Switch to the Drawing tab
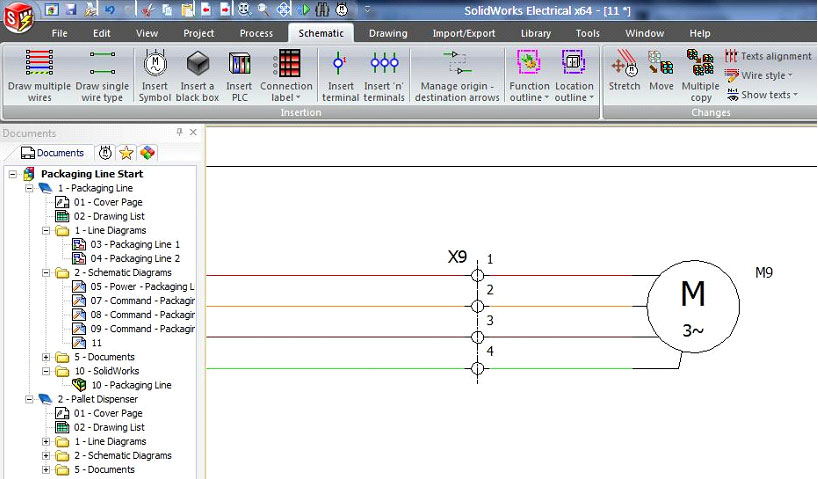The height and width of the screenshot is (479, 818). (388, 33)
